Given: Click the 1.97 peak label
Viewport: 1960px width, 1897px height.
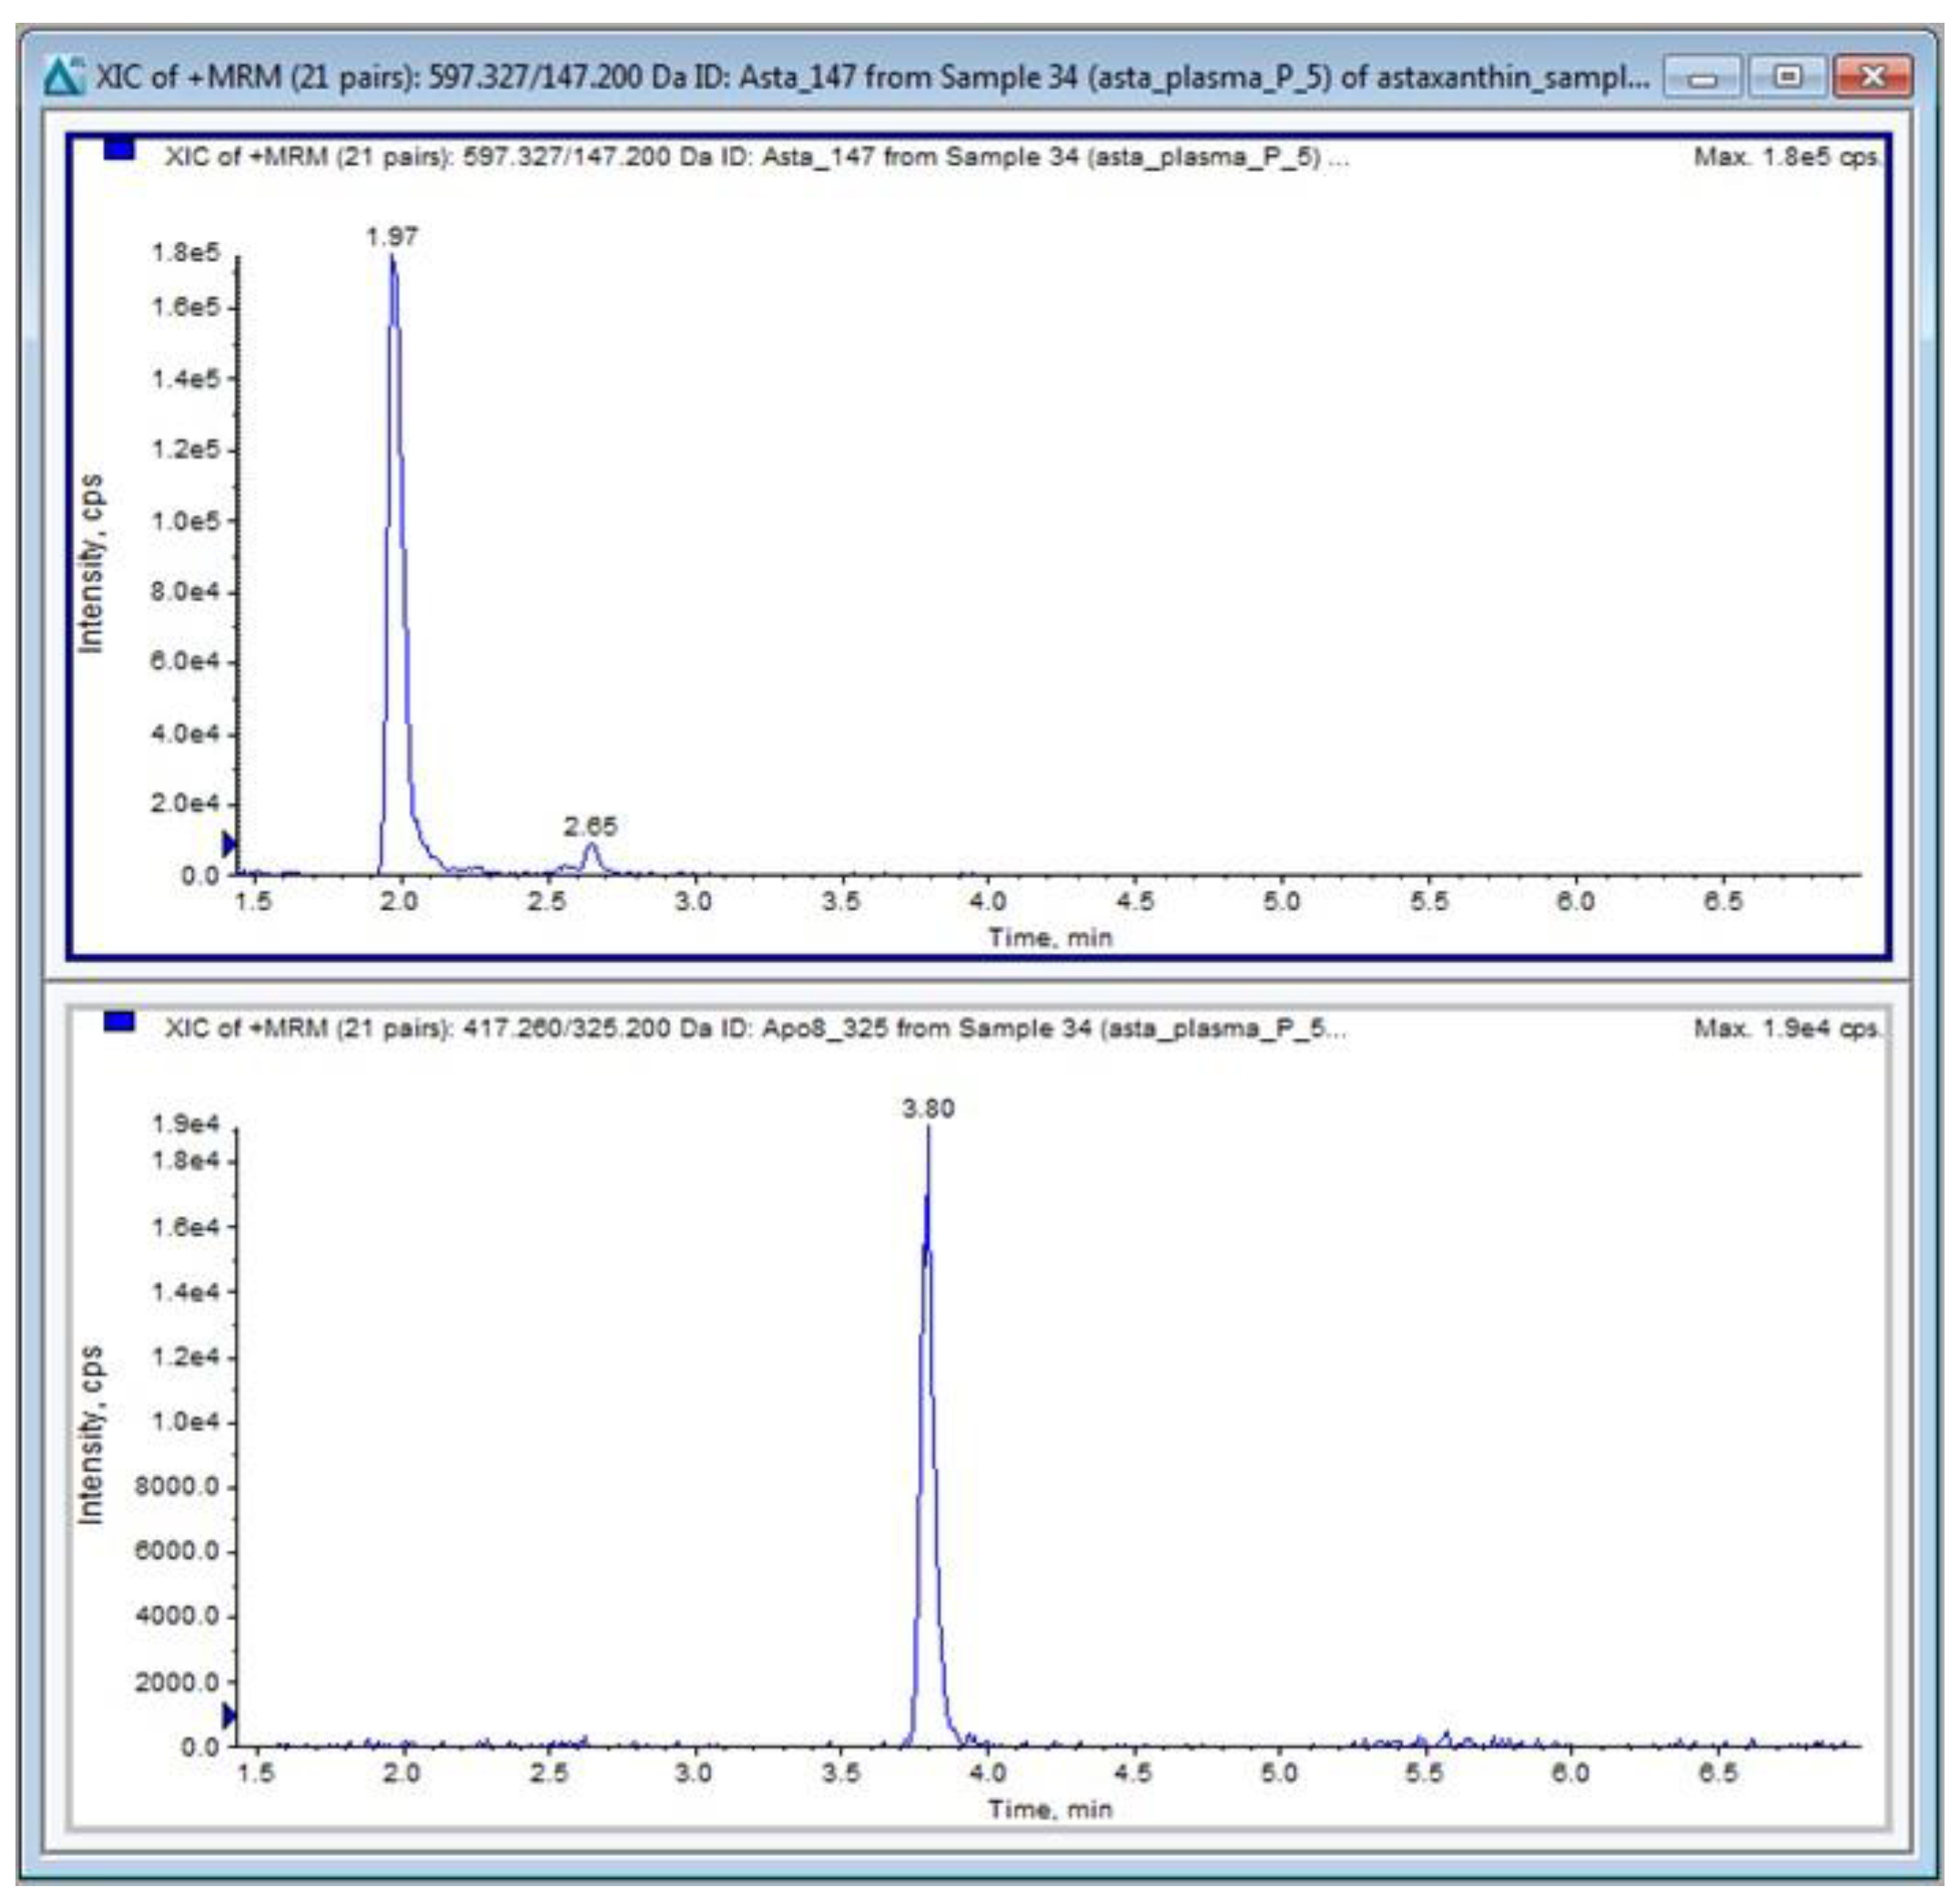Looking at the screenshot, I should pyautogui.click(x=392, y=237).
